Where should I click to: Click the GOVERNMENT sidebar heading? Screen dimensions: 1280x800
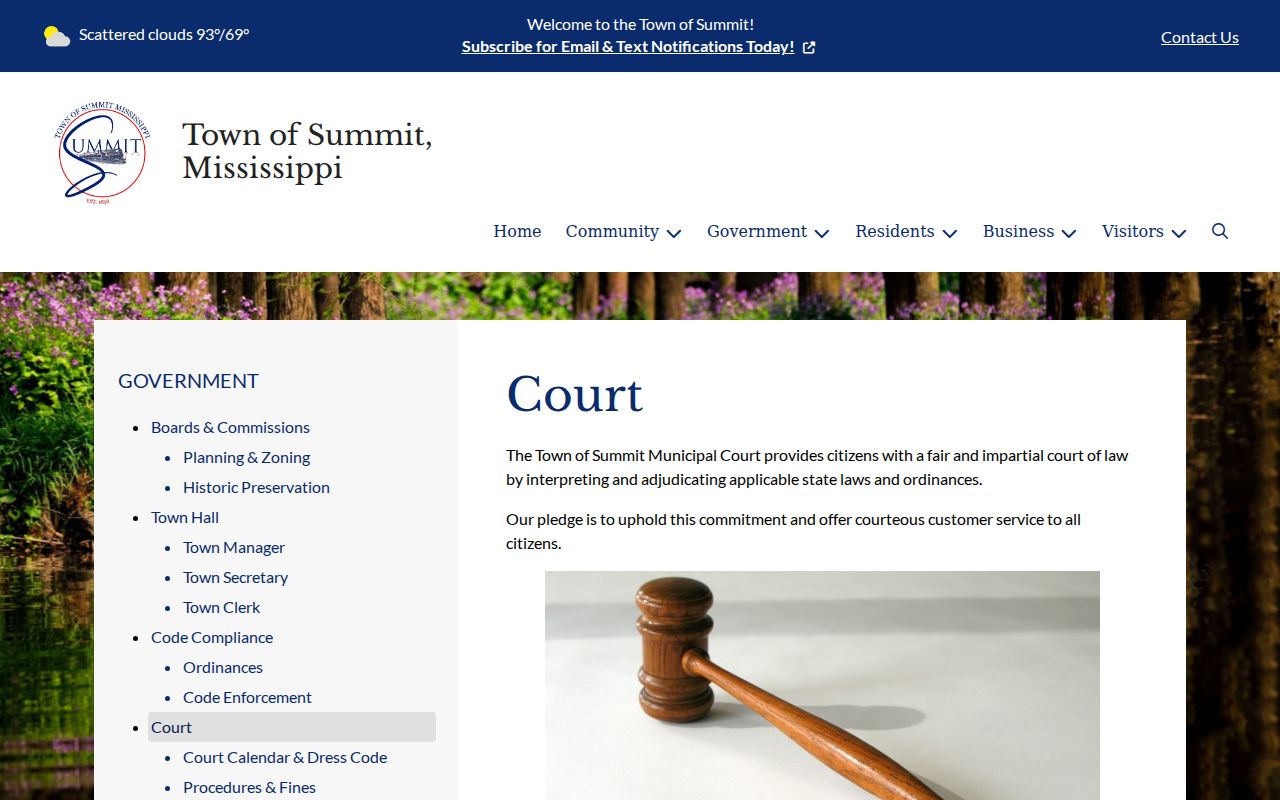[188, 381]
